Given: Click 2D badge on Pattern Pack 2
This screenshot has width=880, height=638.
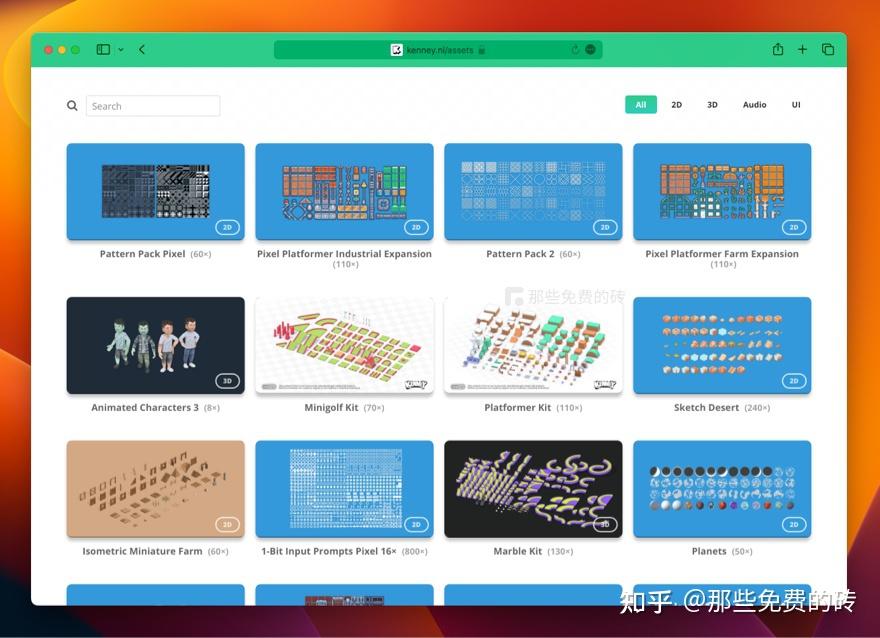Looking at the screenshot, I should click(x=605, y=227).
